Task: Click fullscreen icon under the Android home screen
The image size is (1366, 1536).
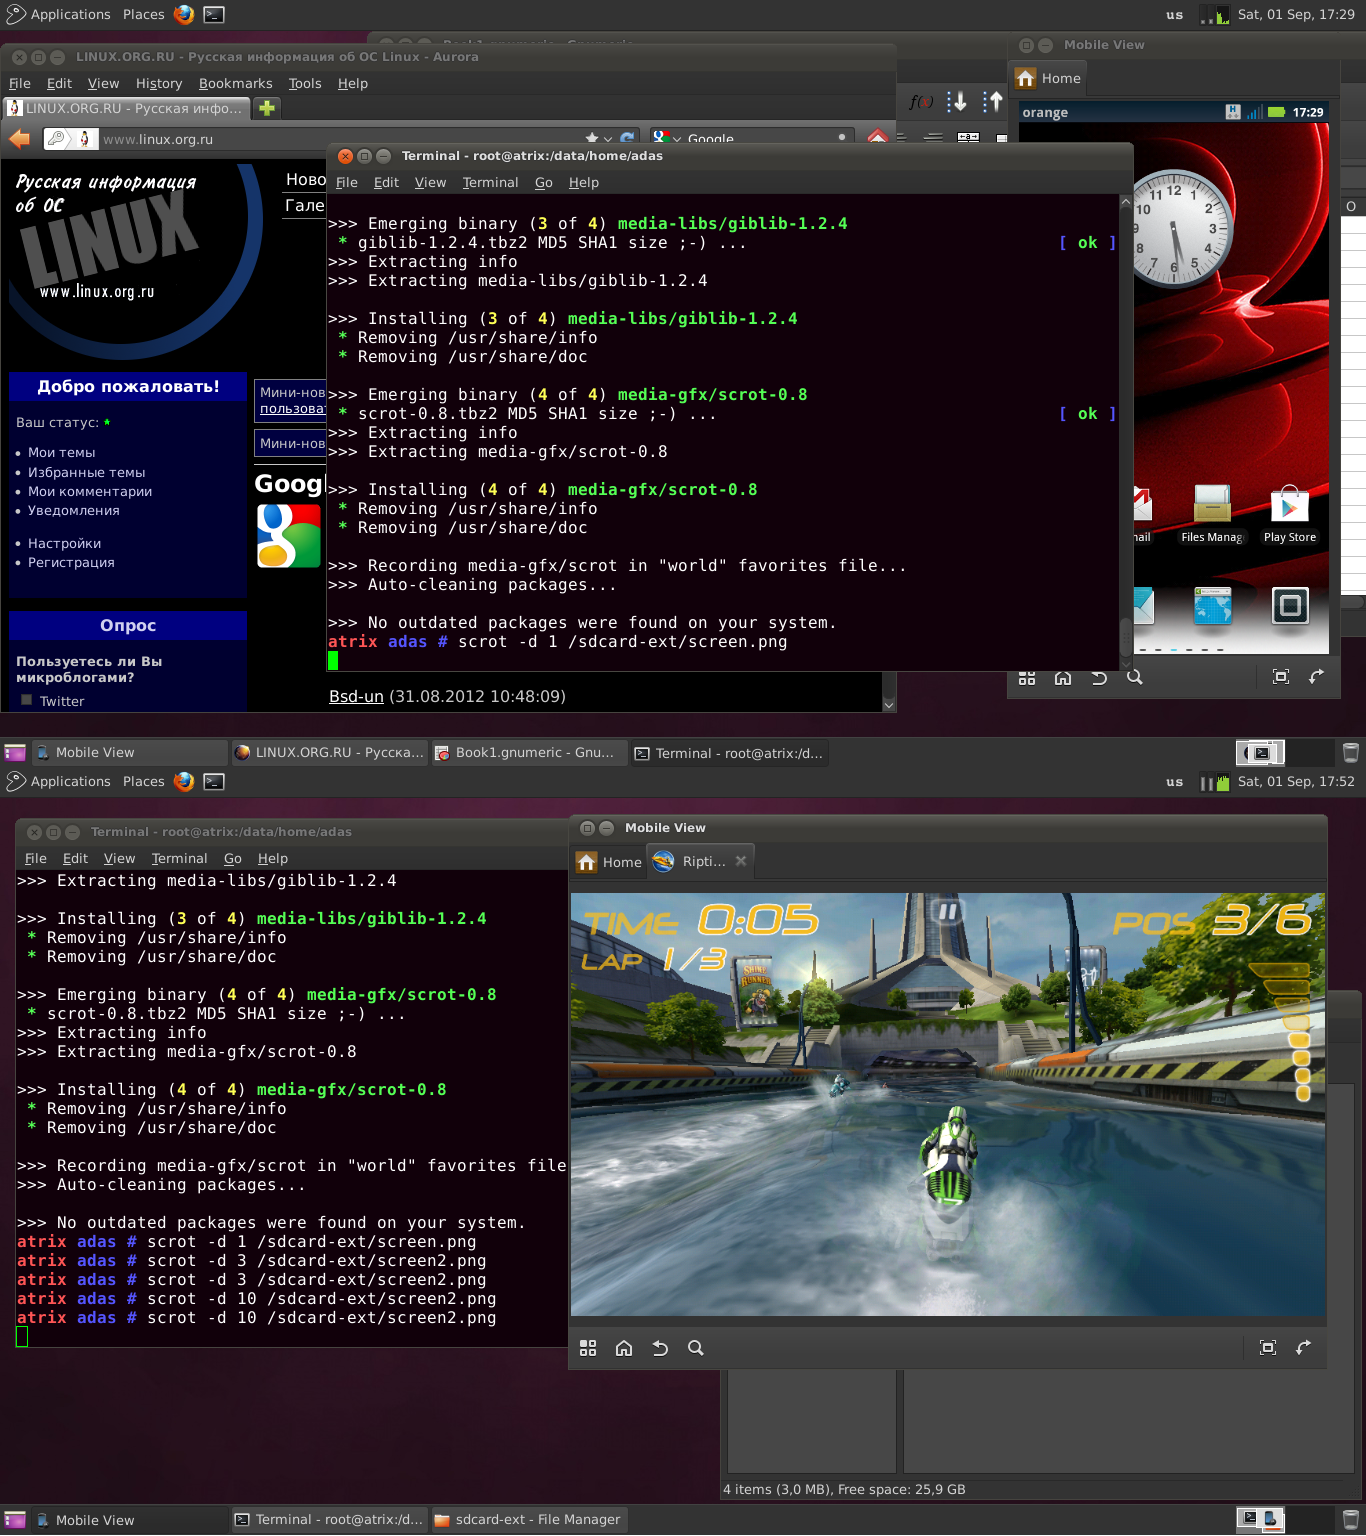Action: point(1281,677)
